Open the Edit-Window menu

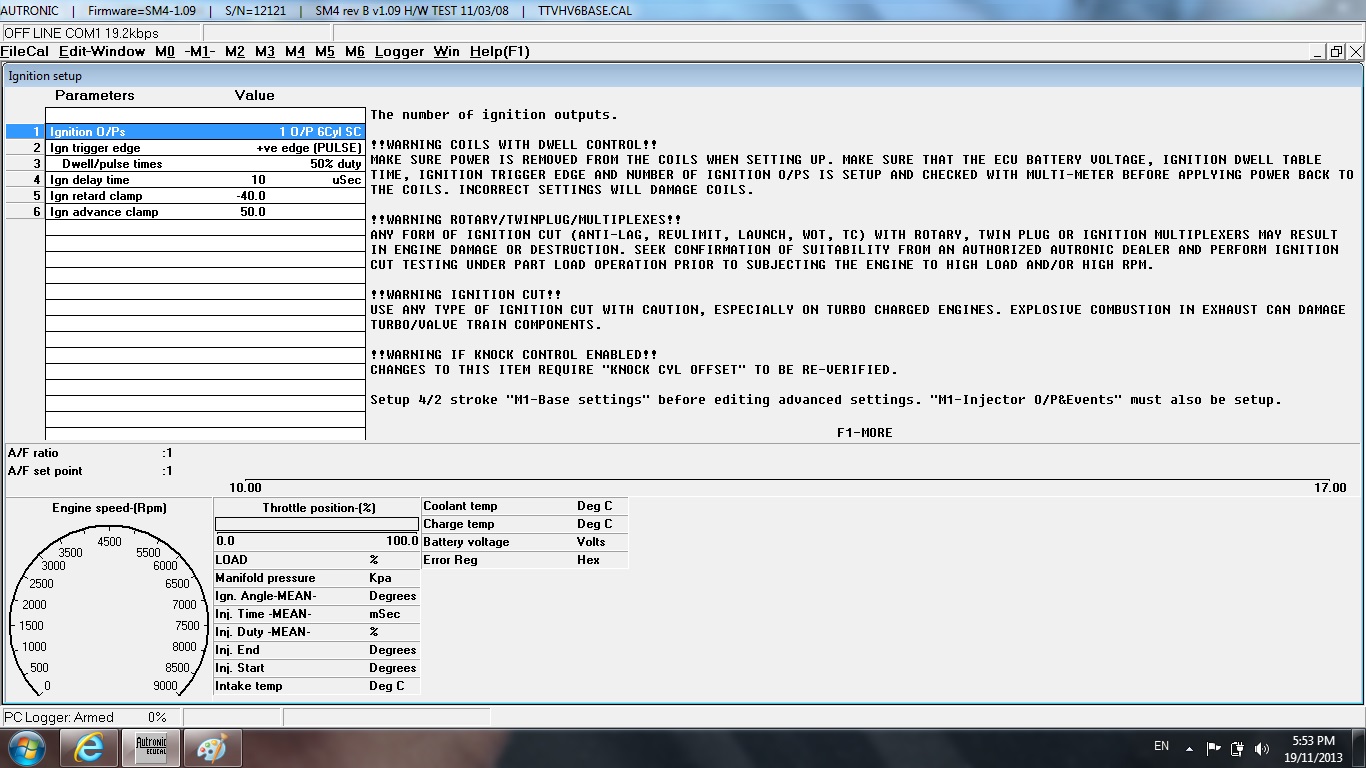point(102,52)
